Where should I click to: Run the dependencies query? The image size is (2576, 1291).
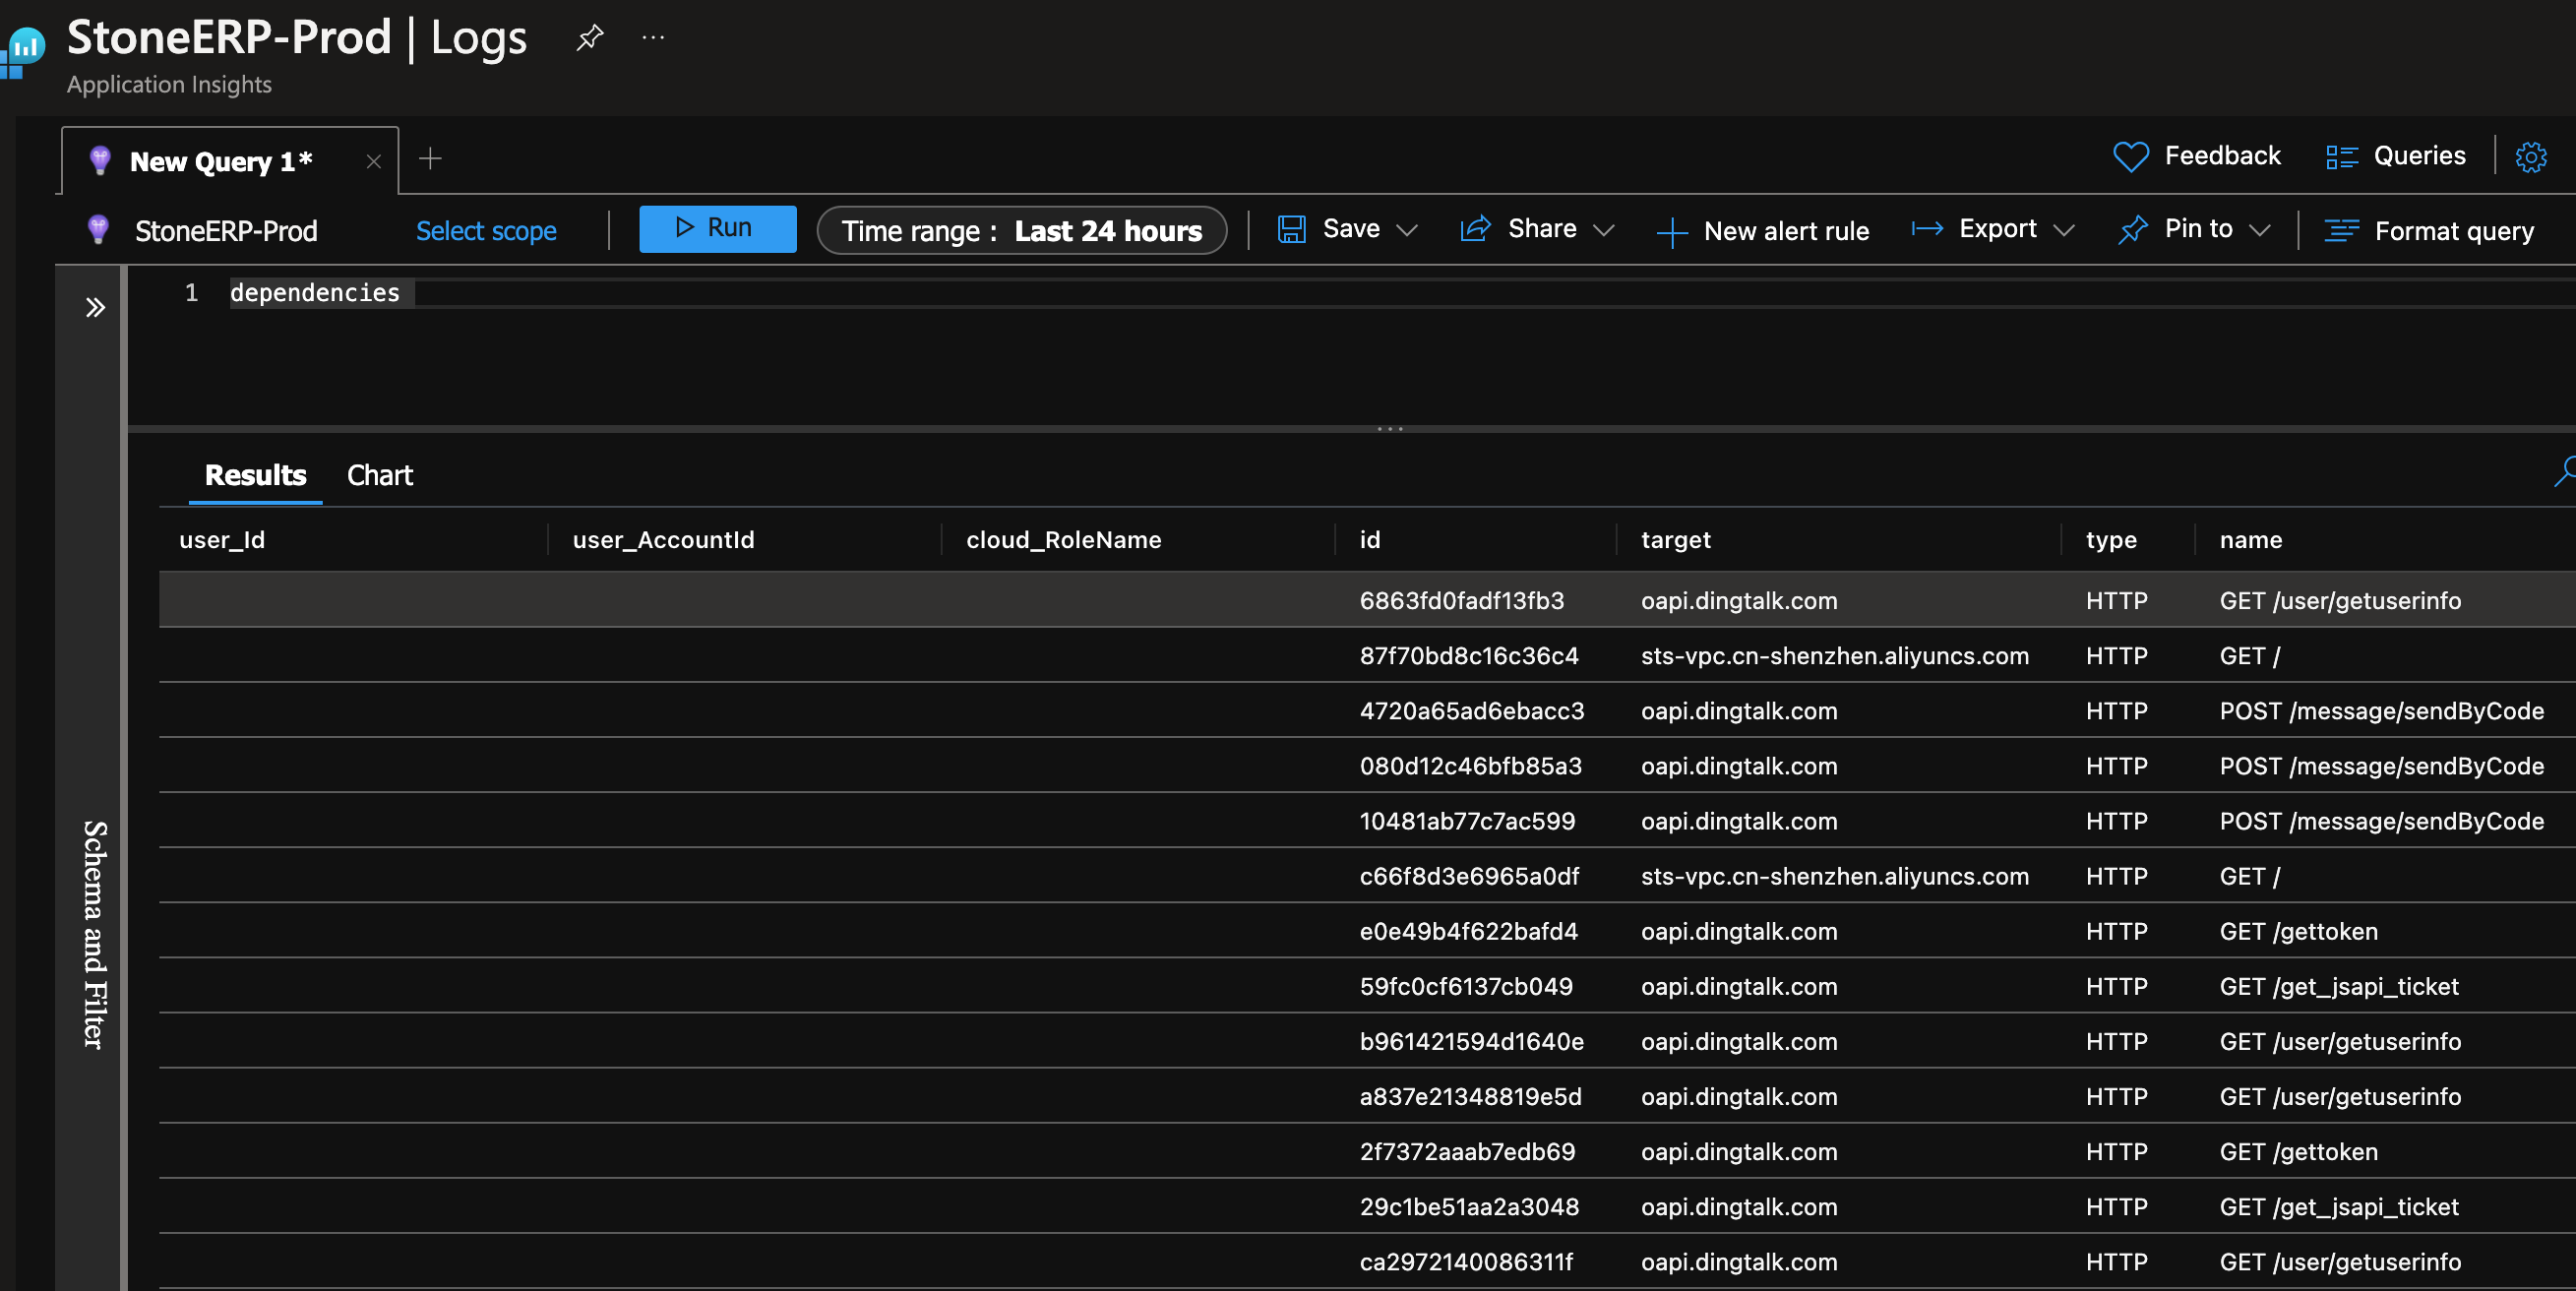click(718, 228)
